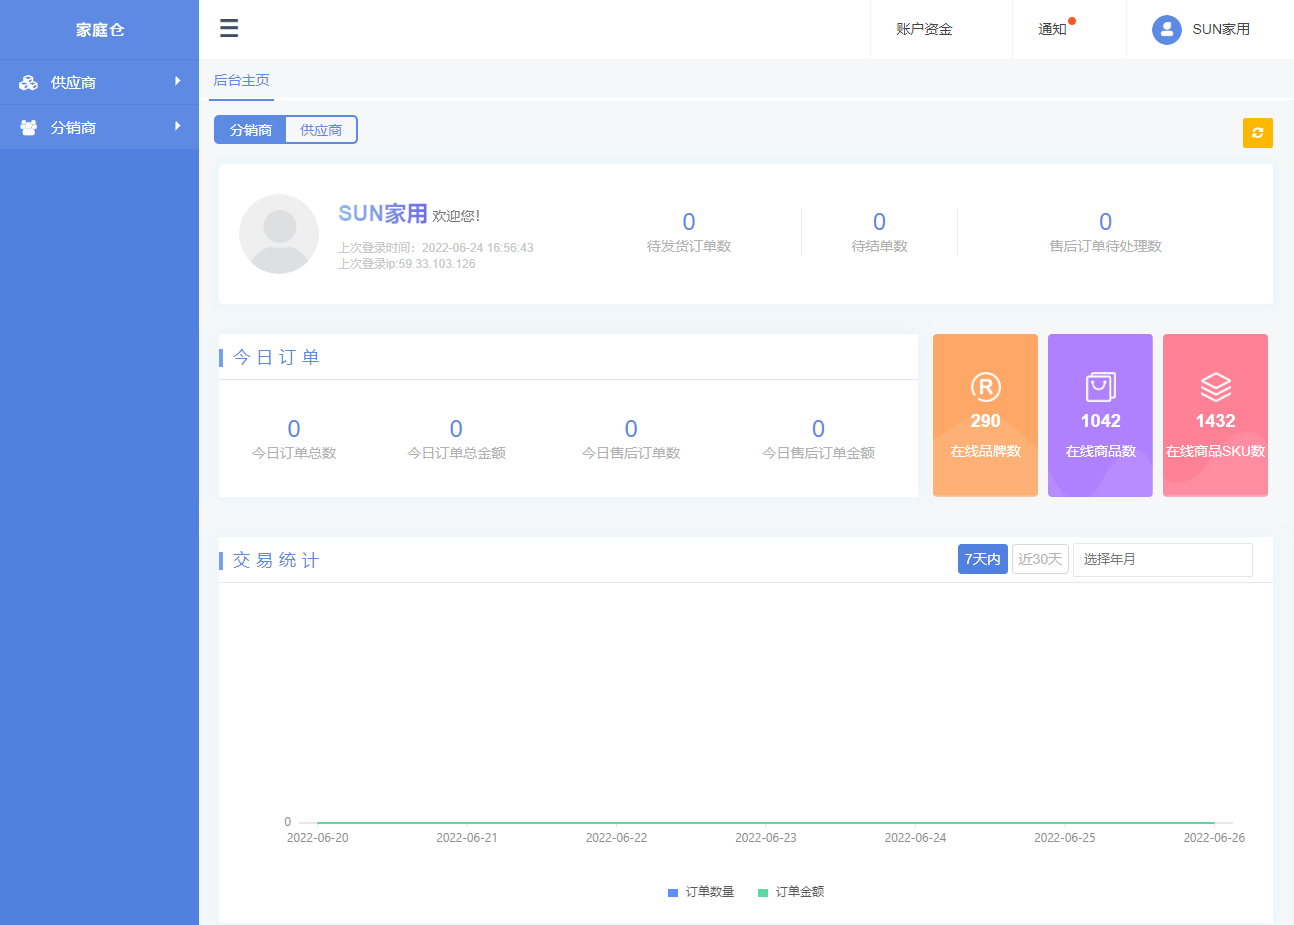1294x925 pixels.
Task: Click the 在线商品SKU数 1432 pink card
Action: coord(1215,415)
